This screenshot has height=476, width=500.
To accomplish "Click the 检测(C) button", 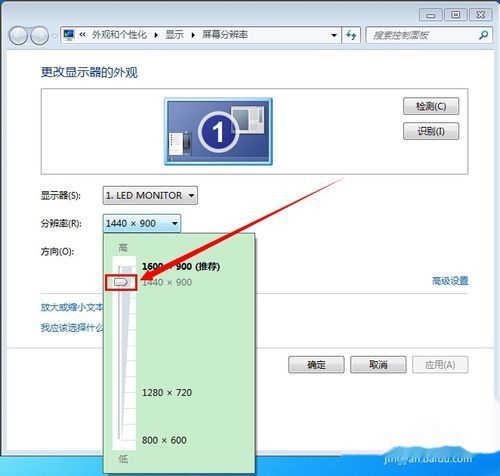I will click(x=431, y=106).
